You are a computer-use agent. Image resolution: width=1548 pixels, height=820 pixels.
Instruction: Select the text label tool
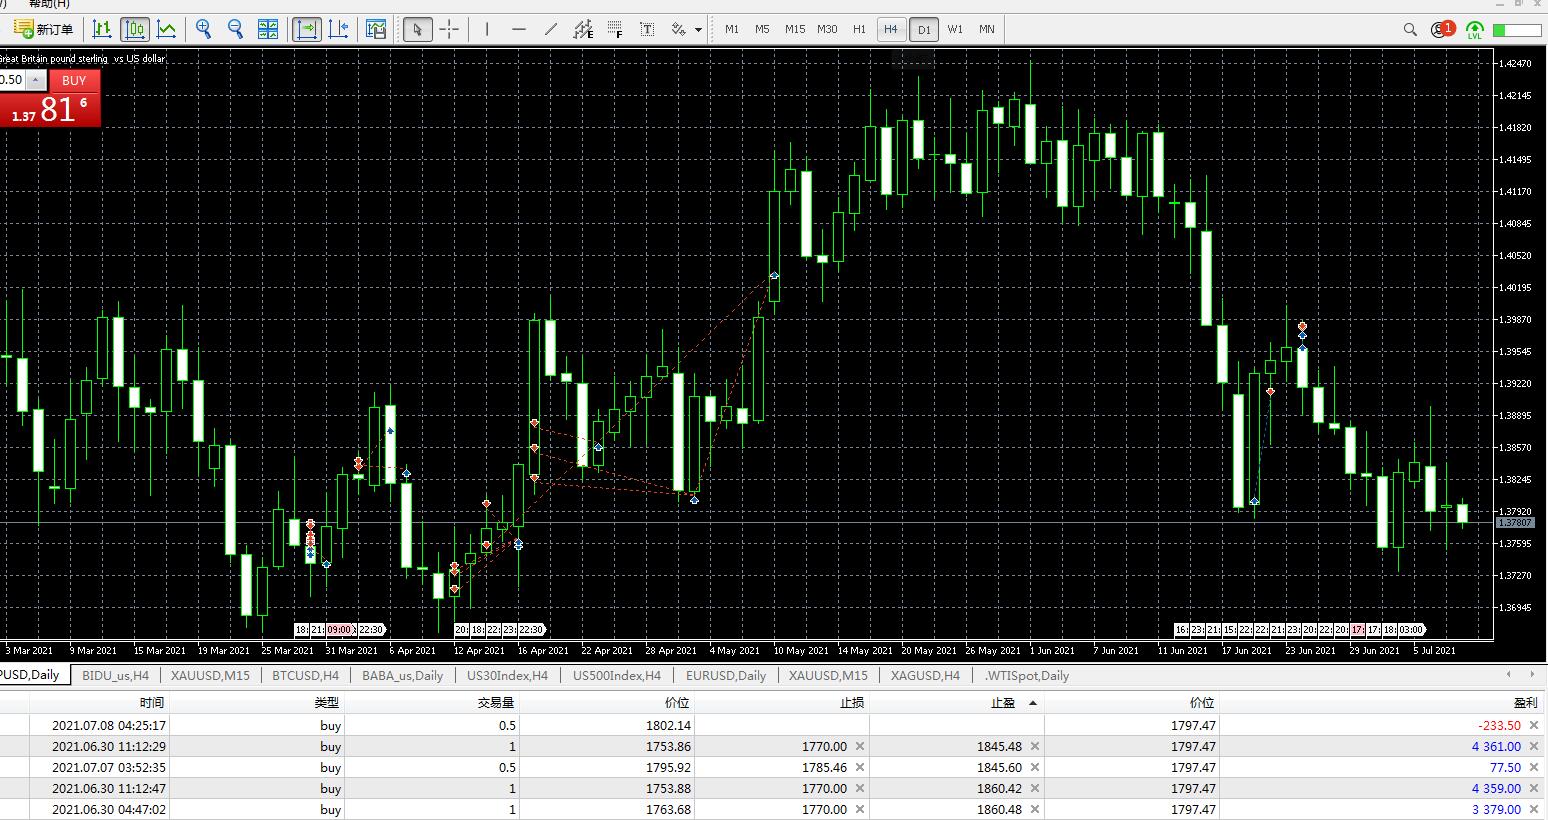[x=647, y=29]
